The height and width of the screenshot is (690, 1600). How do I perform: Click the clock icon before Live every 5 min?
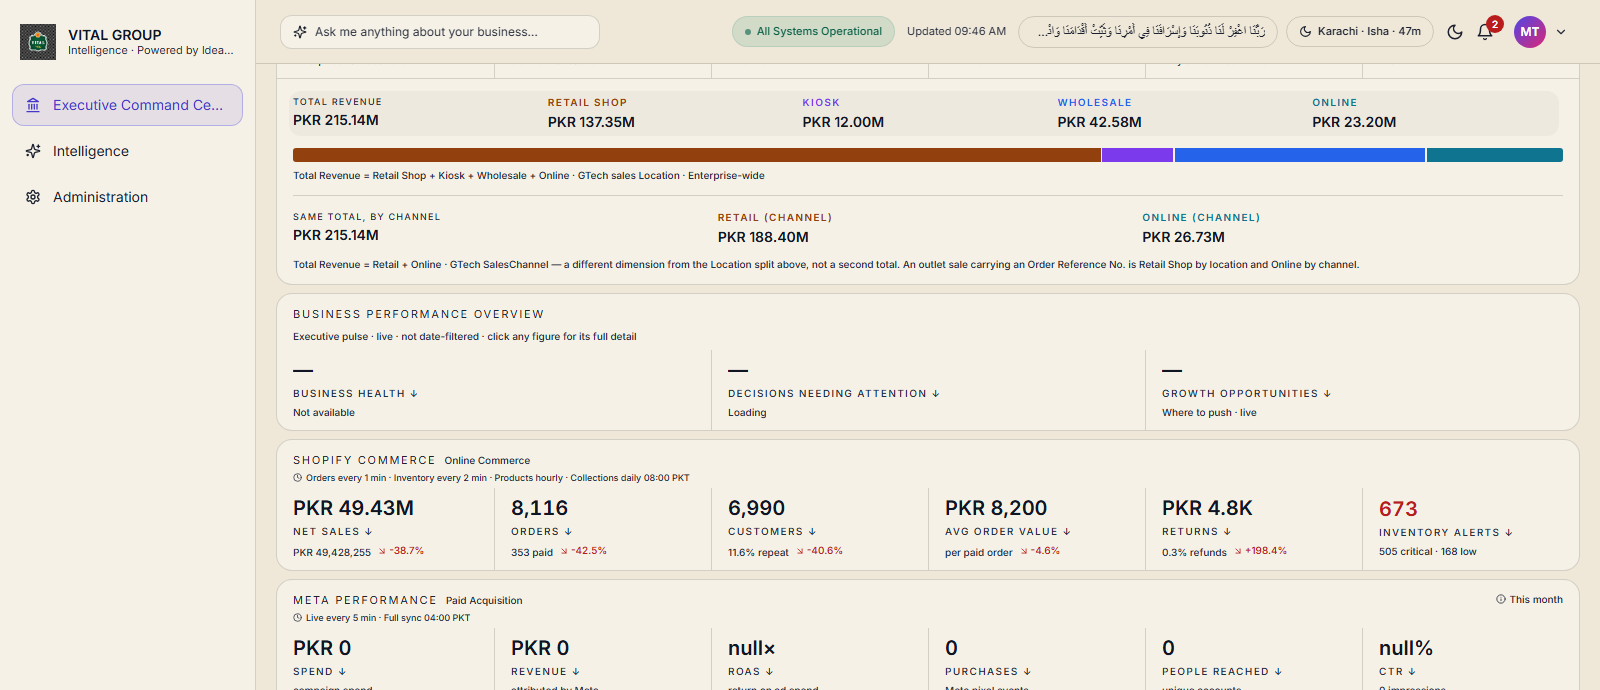tap(297, 618)
